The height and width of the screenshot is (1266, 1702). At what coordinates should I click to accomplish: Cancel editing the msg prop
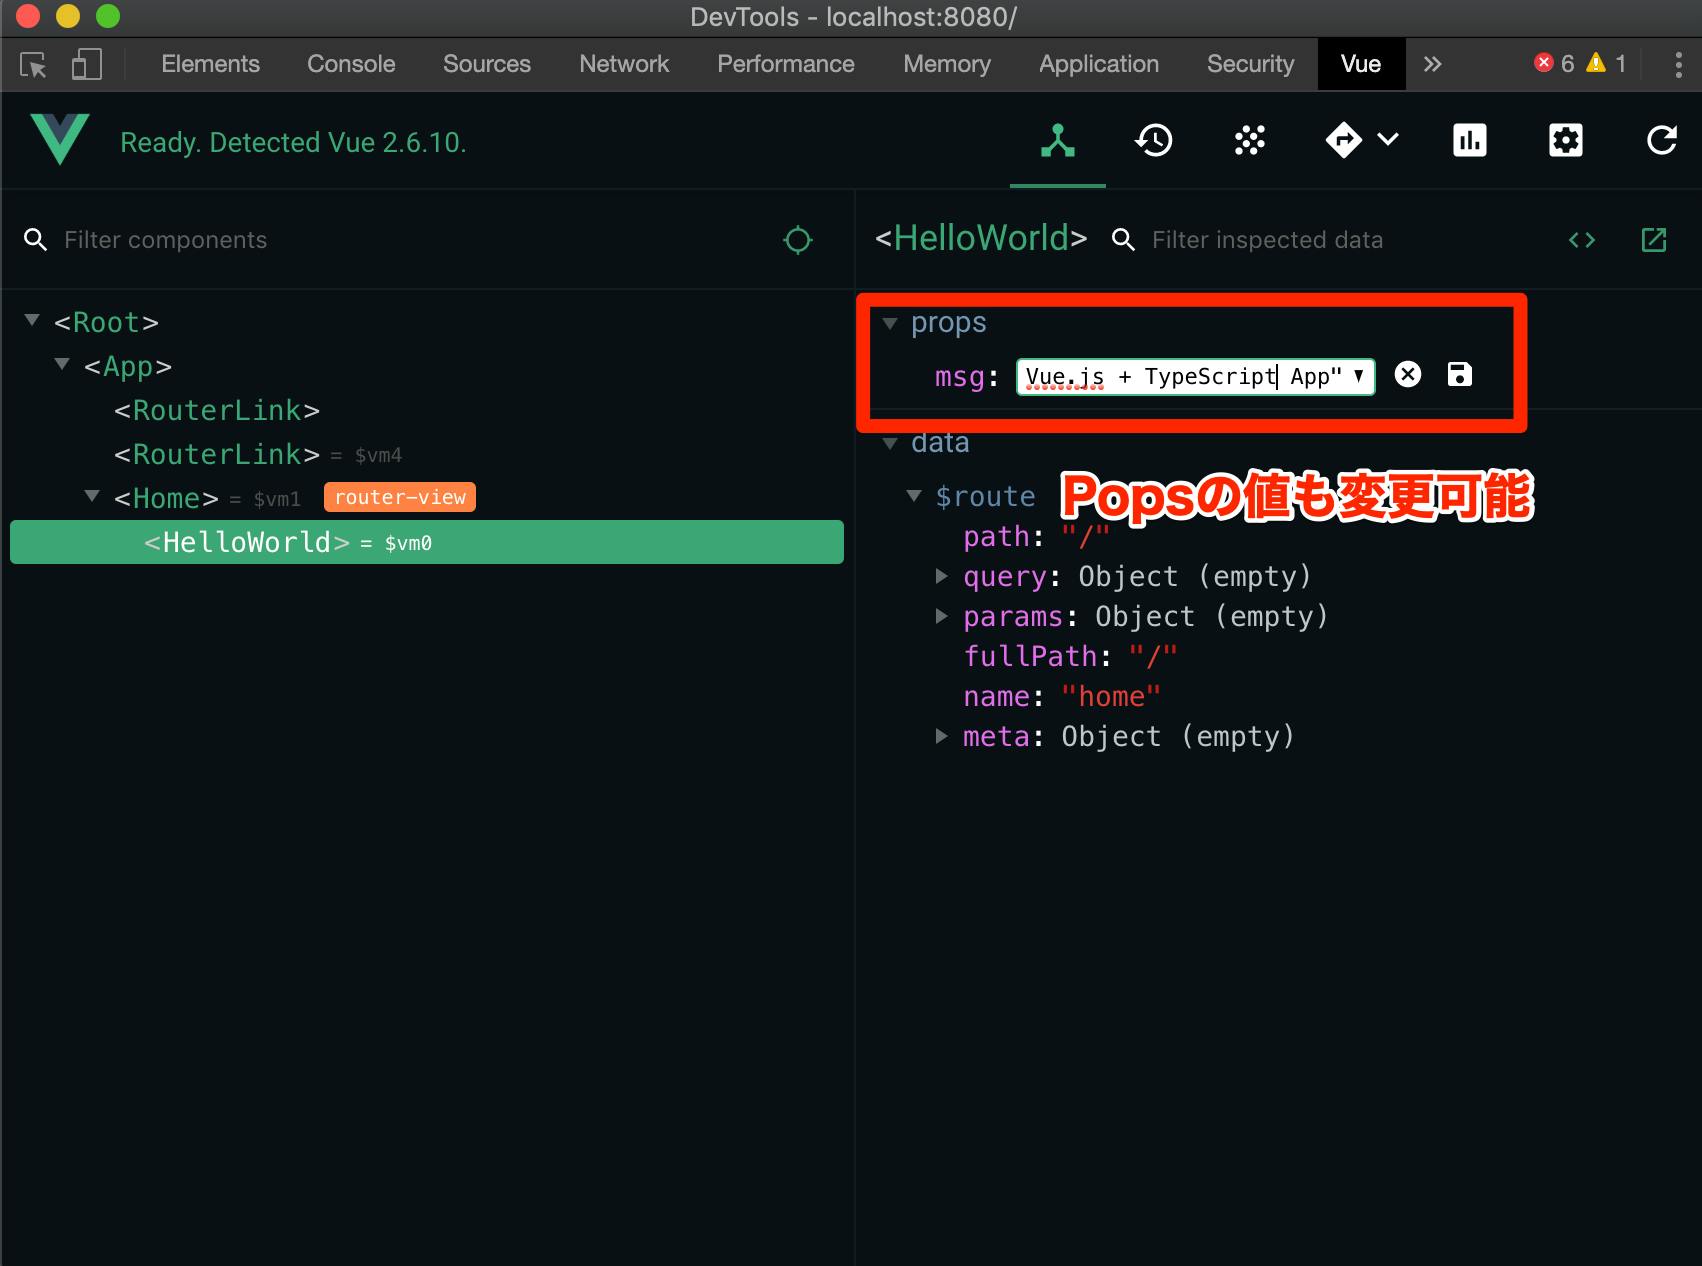(1408, 375)
